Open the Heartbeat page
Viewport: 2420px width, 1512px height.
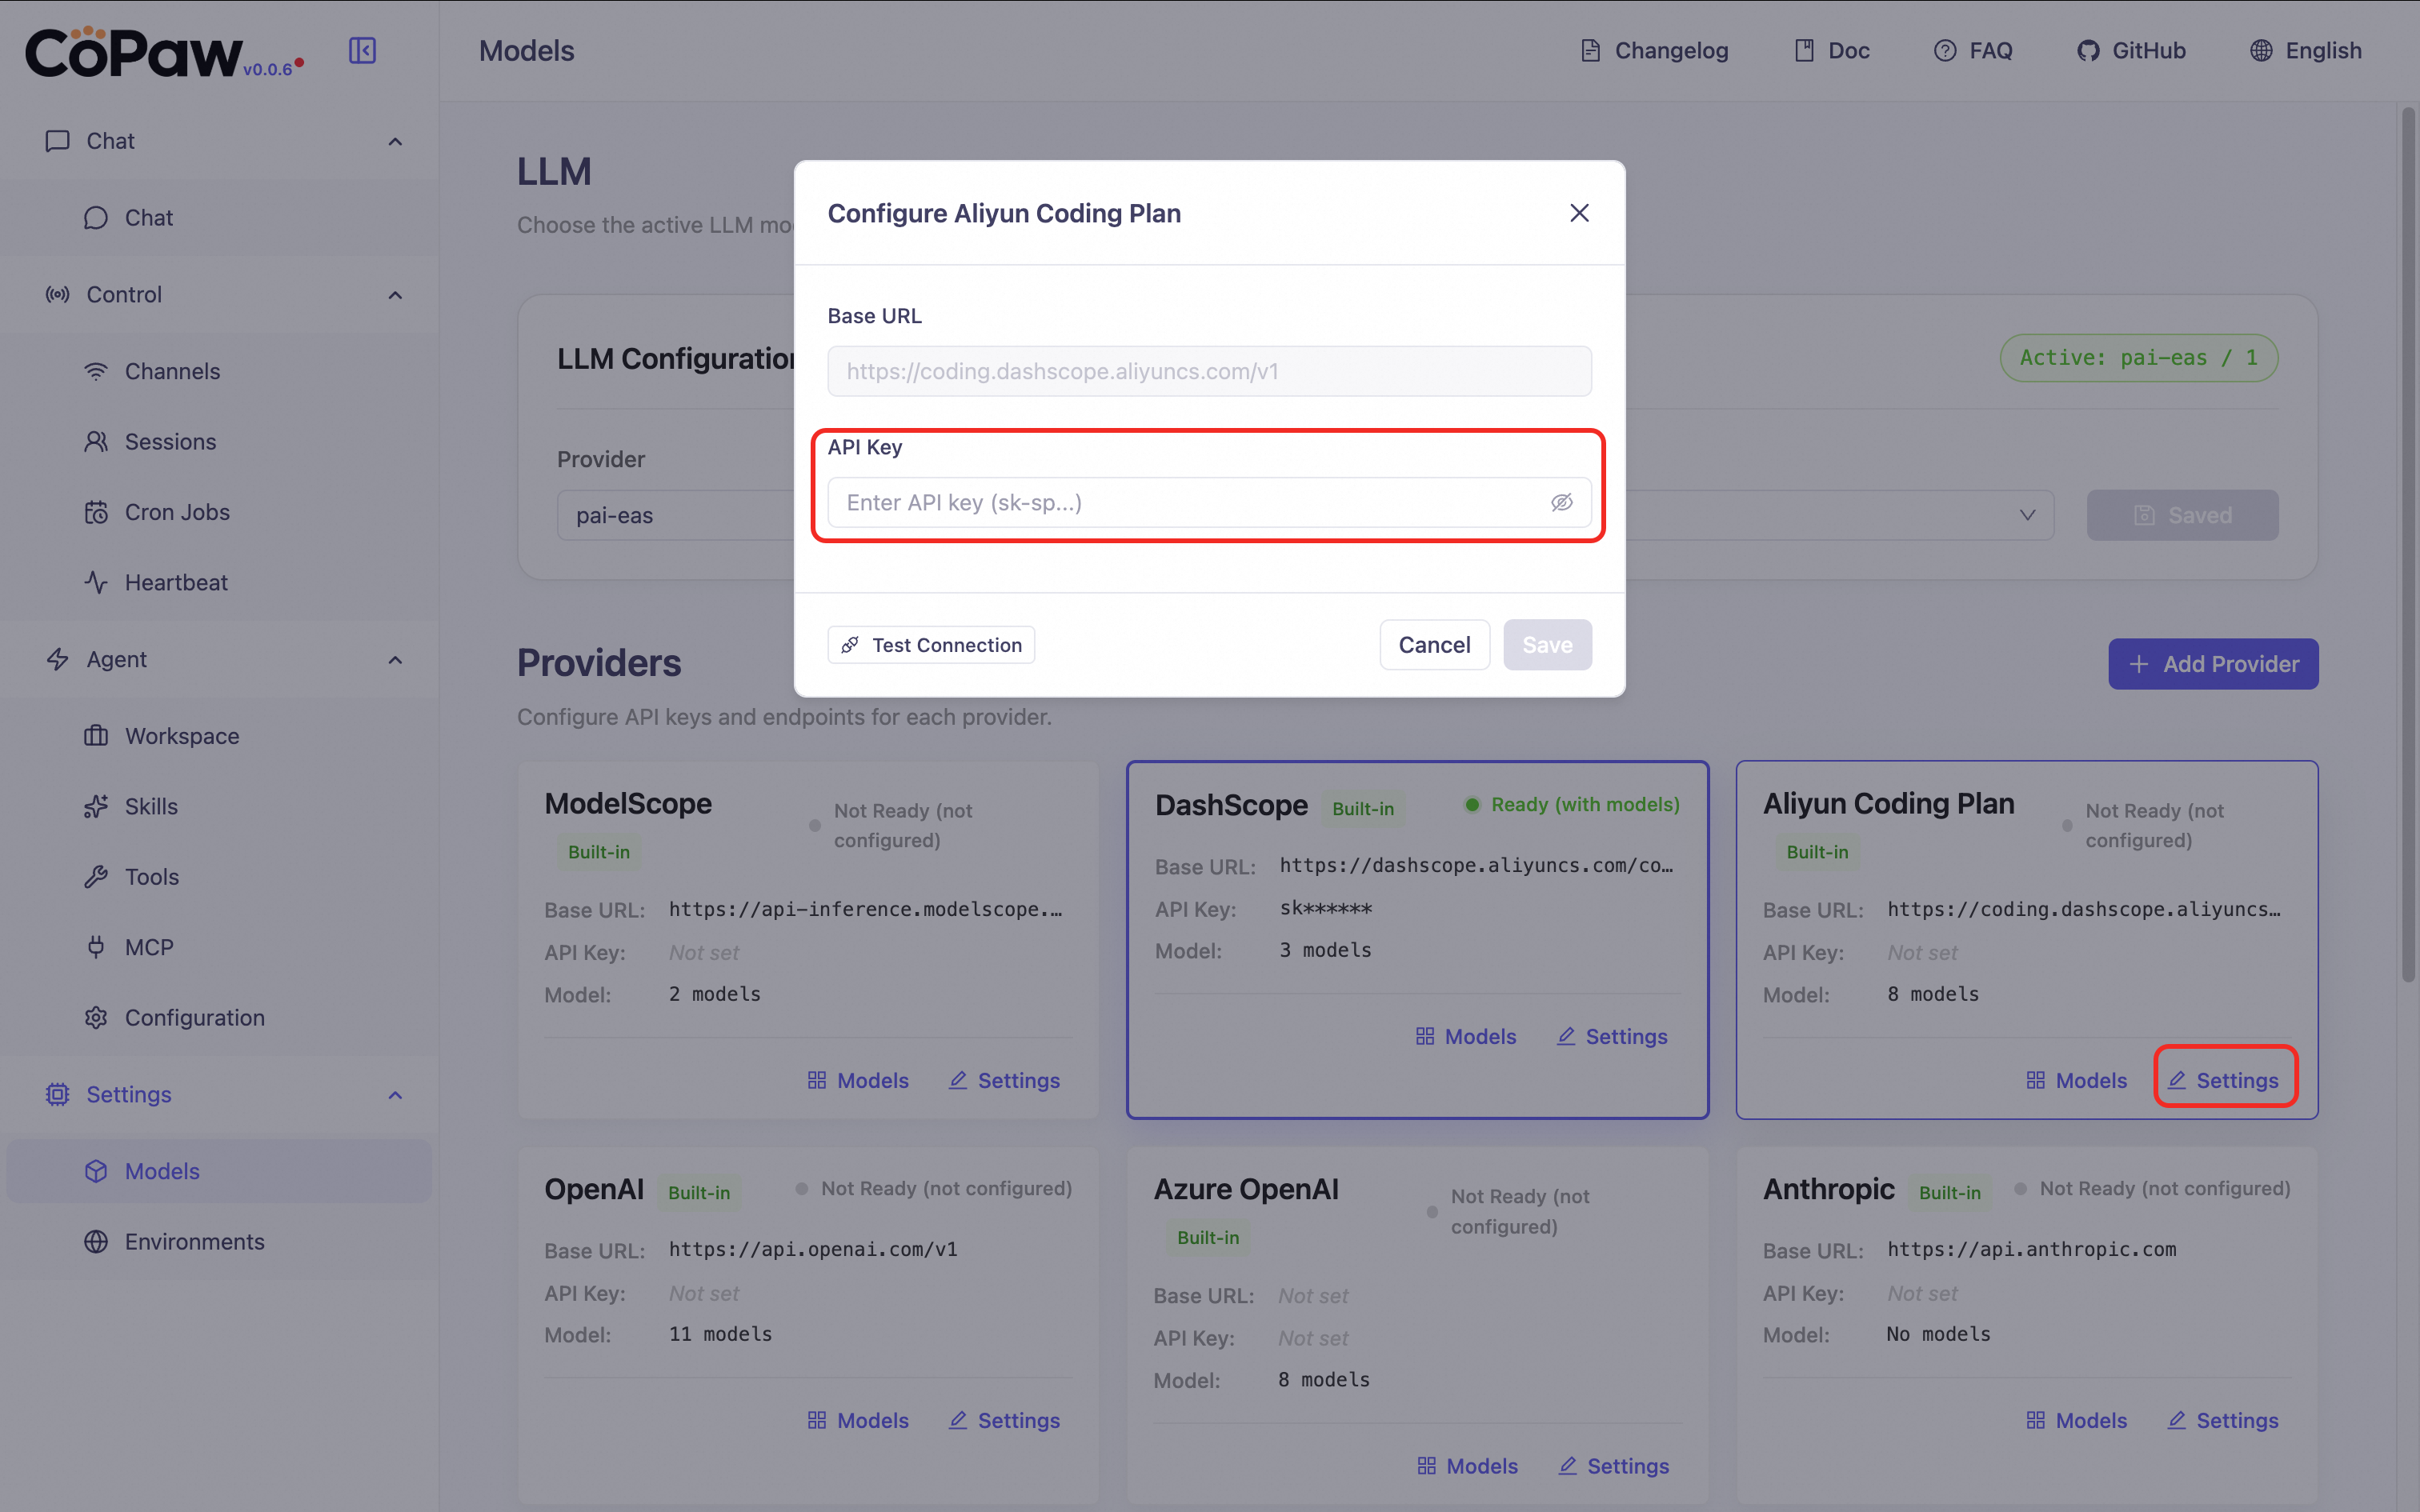[176, 582]
